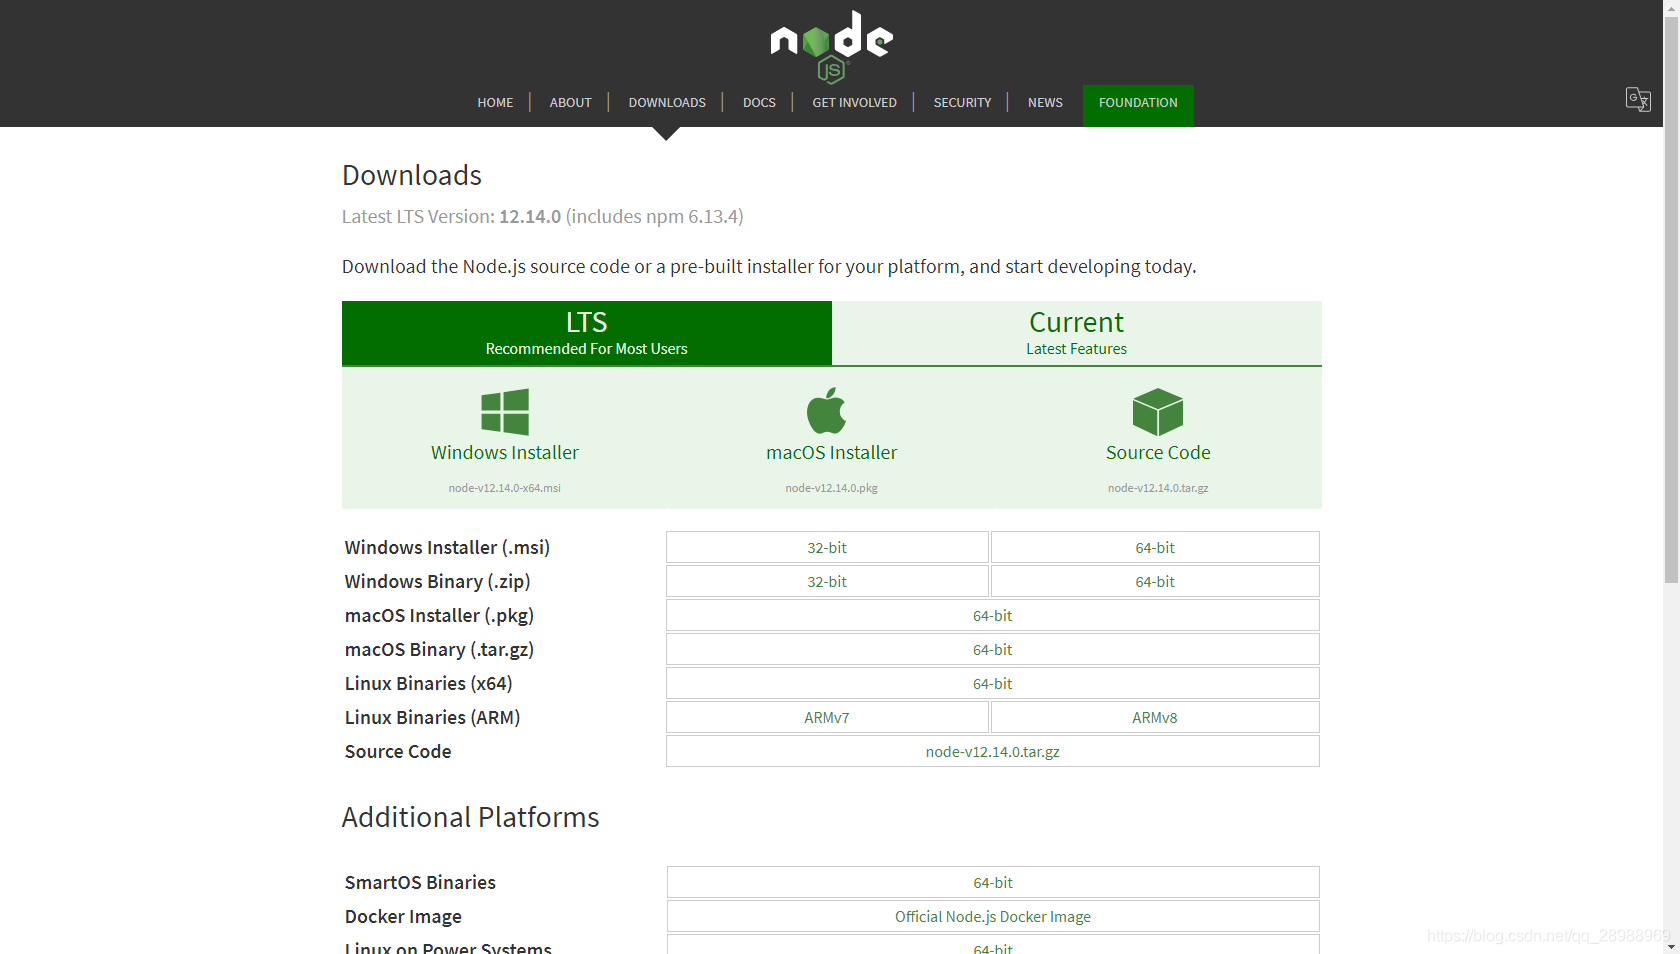The image size is (1680, 954).
Task: Open the DOWNLOADS nav item
Action: pyautogui.click(x=667, y=103)
